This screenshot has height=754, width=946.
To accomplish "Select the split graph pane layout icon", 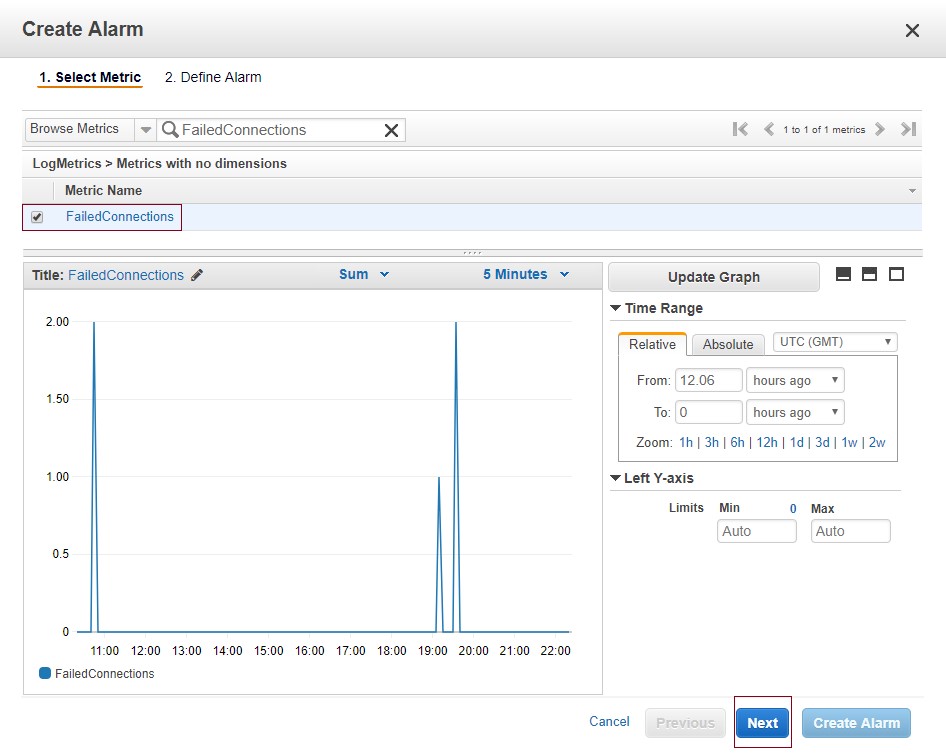I will click(x=869, y=274).
